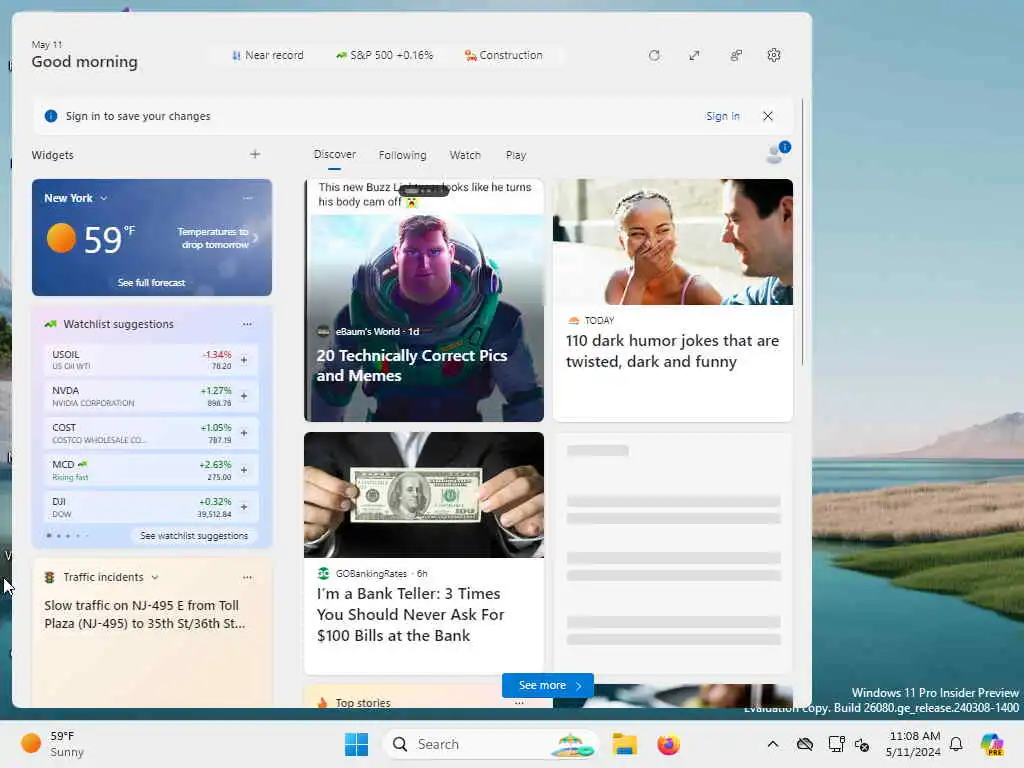Open Watchlist suggestions more options
1024x768 pixels.
[x=247, y=324]
